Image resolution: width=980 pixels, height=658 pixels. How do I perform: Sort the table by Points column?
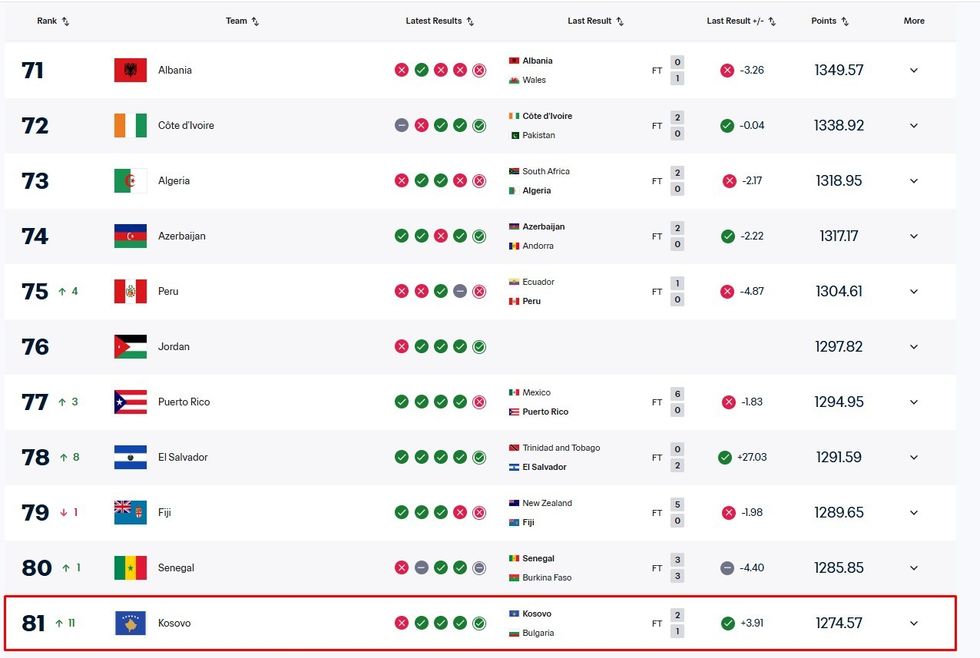pos(830,21)
